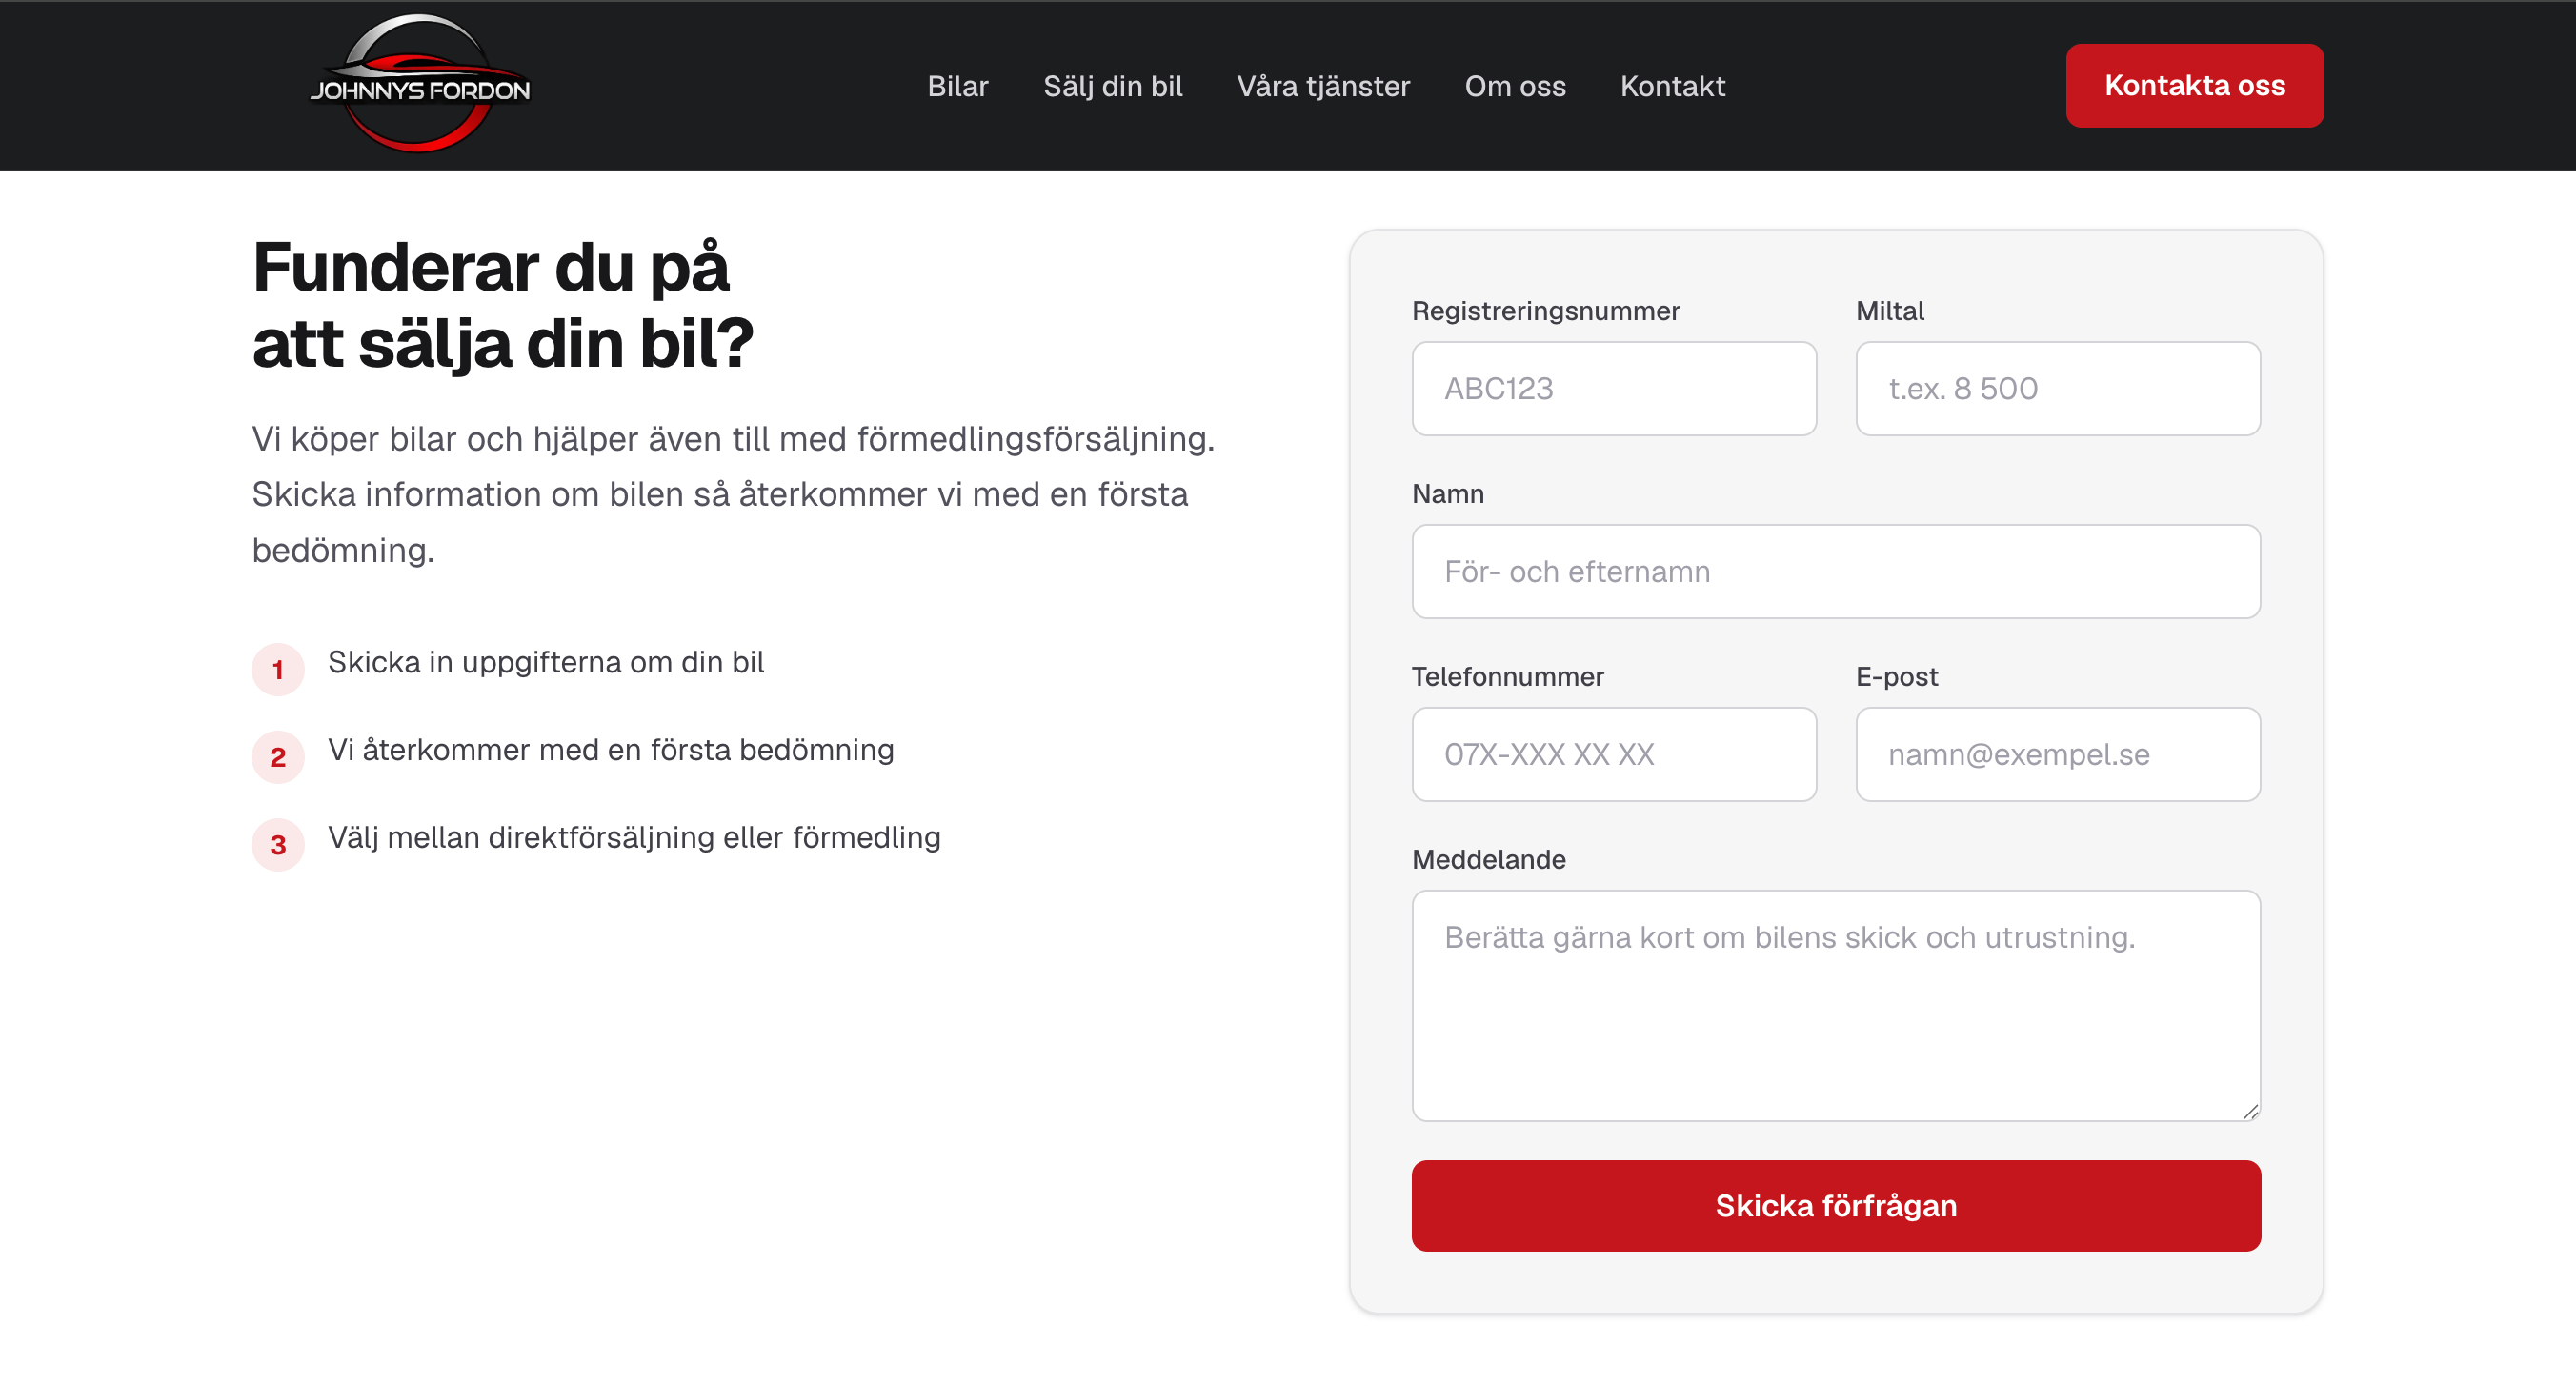This screenshot has height=1385, width=2576.
Task: Click "Välj mellan direktförsäljning eller förmedling" text
Action: (634, 838)
